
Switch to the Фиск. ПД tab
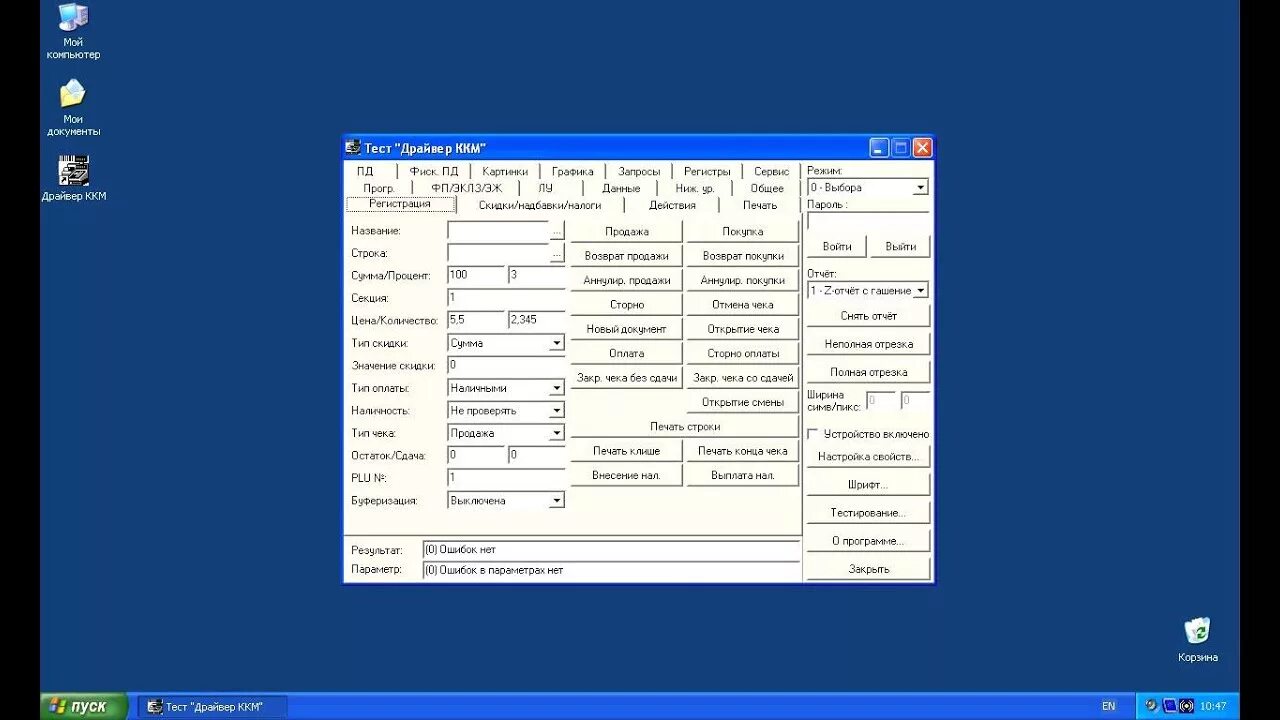click(433, 171)
